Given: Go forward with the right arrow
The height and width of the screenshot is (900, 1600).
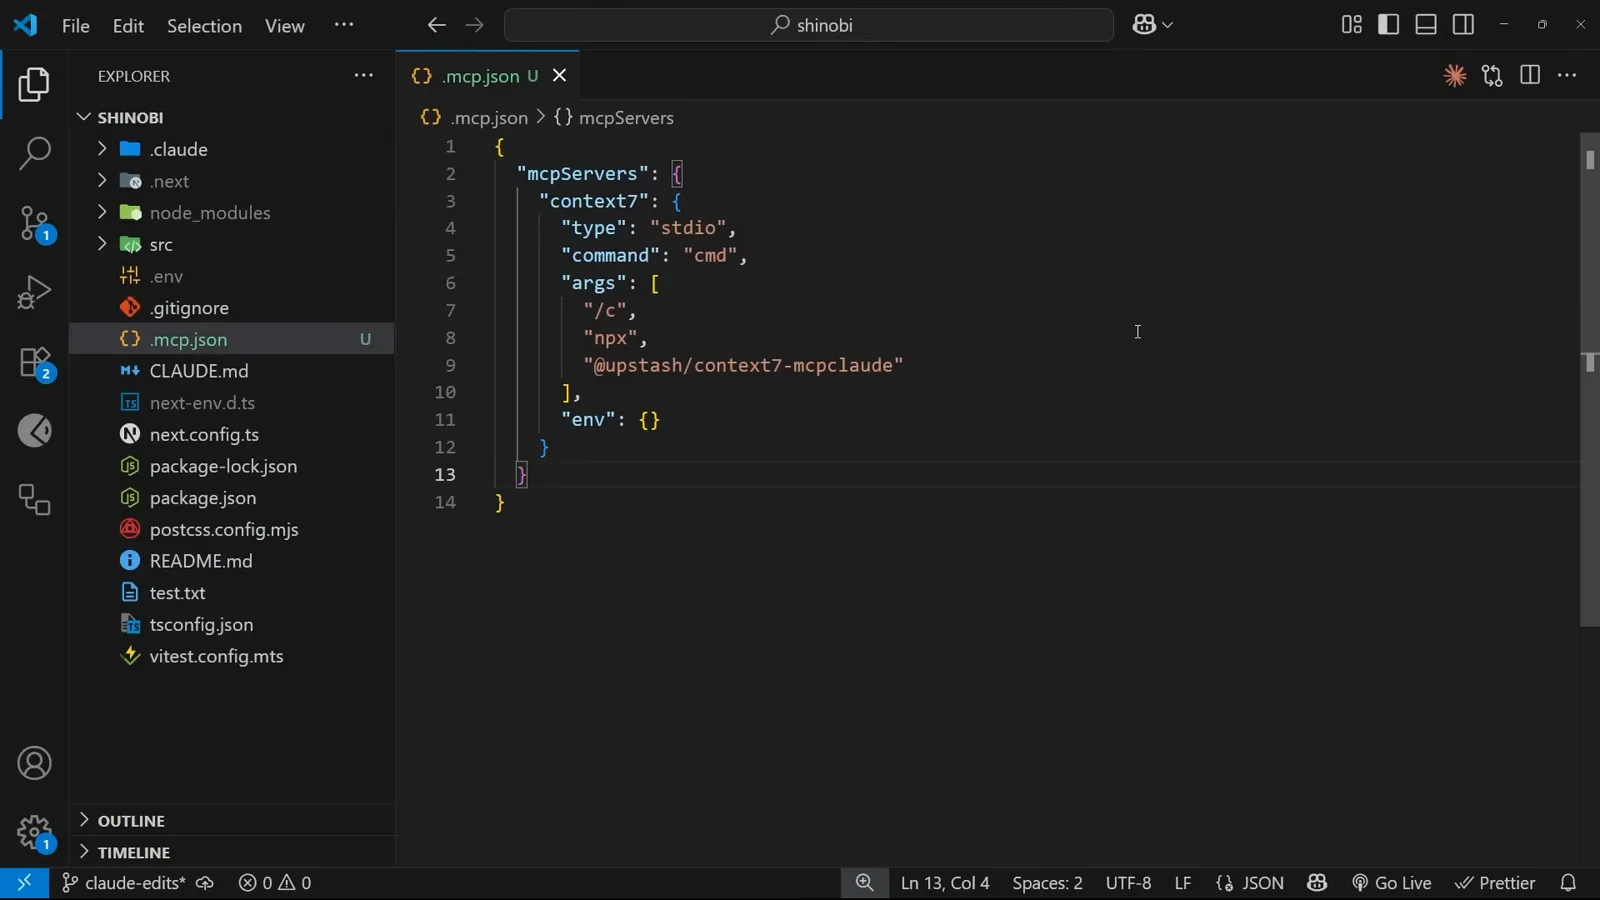Looking at the screenshot, I should pyautogui.click(x=474, y=25).
